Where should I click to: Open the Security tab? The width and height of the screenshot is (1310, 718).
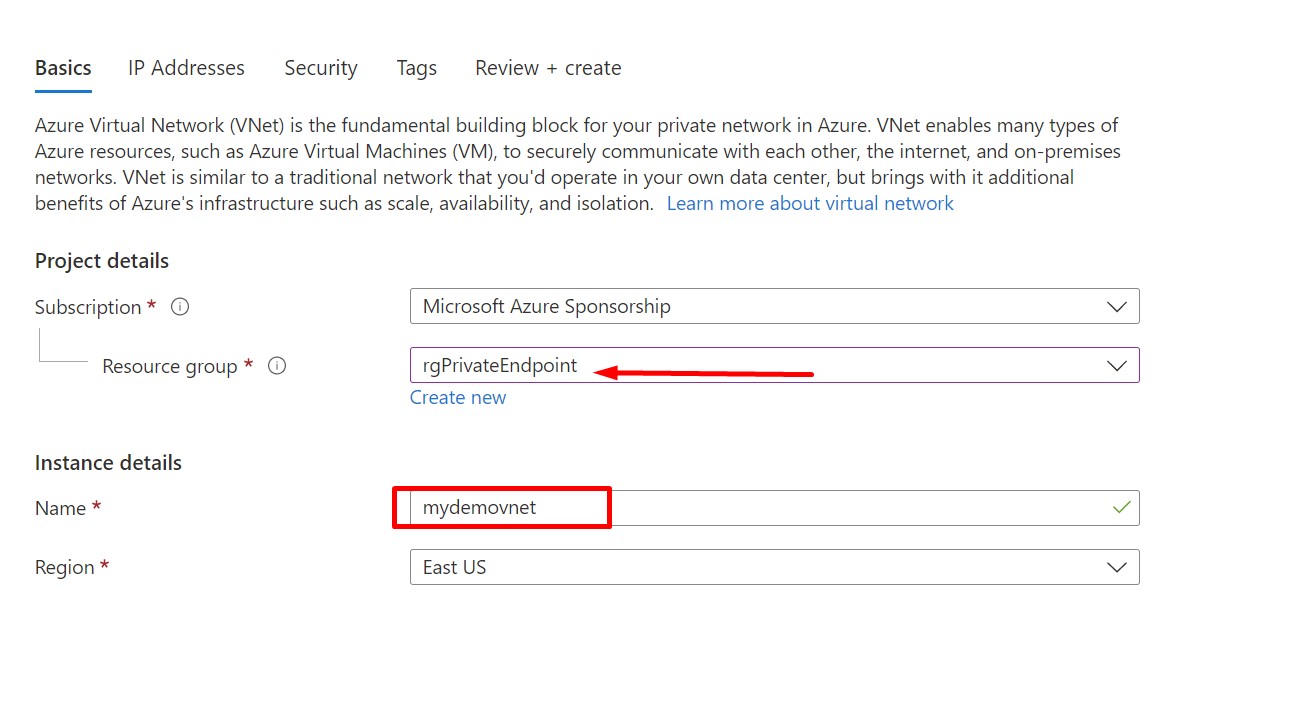[320, 68]
